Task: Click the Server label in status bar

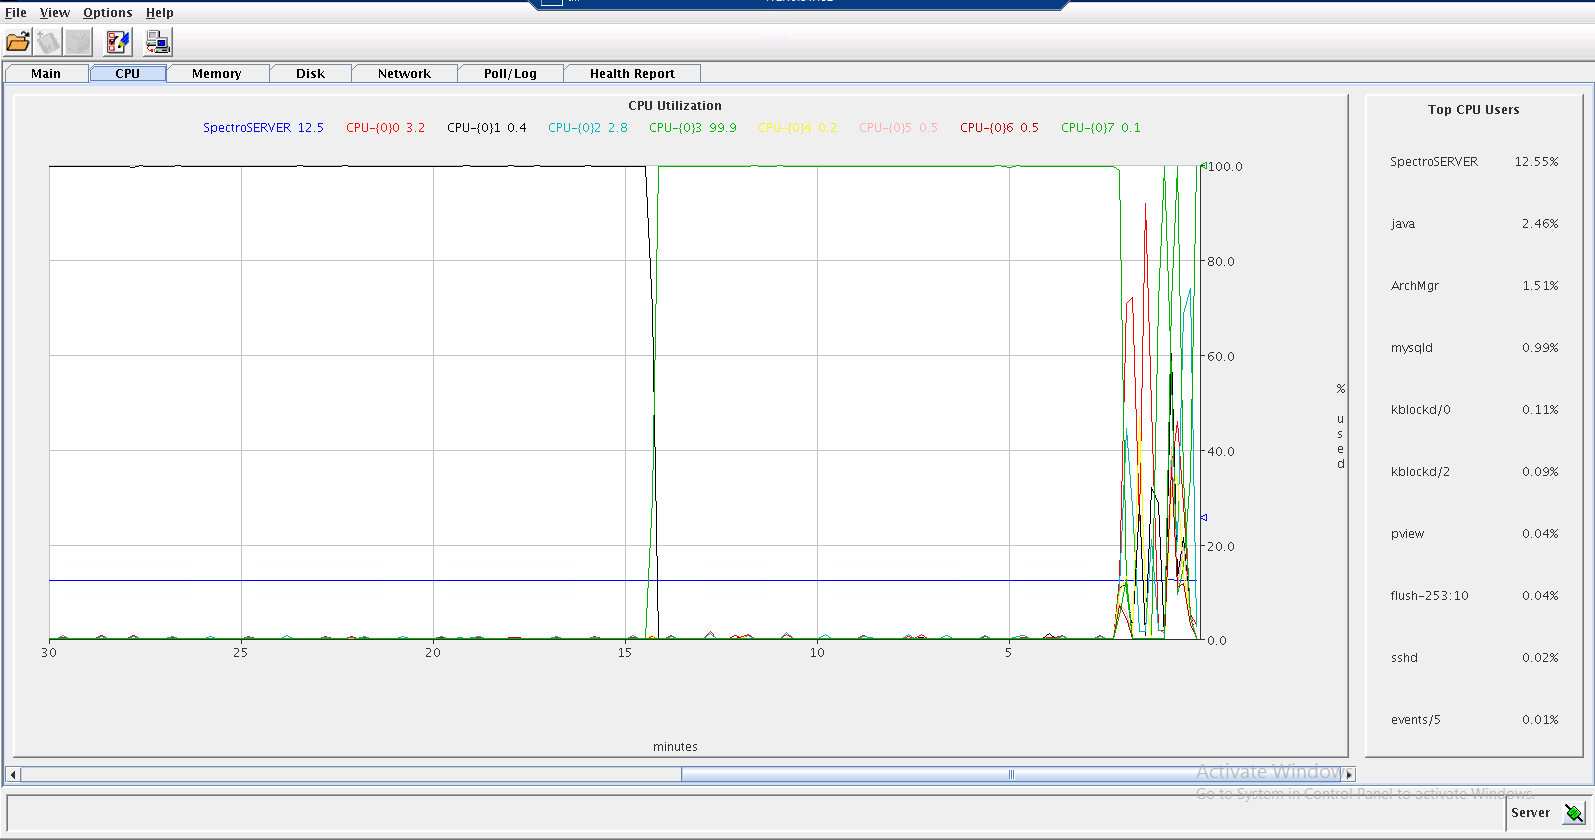Action: (x=1530, y=813)
